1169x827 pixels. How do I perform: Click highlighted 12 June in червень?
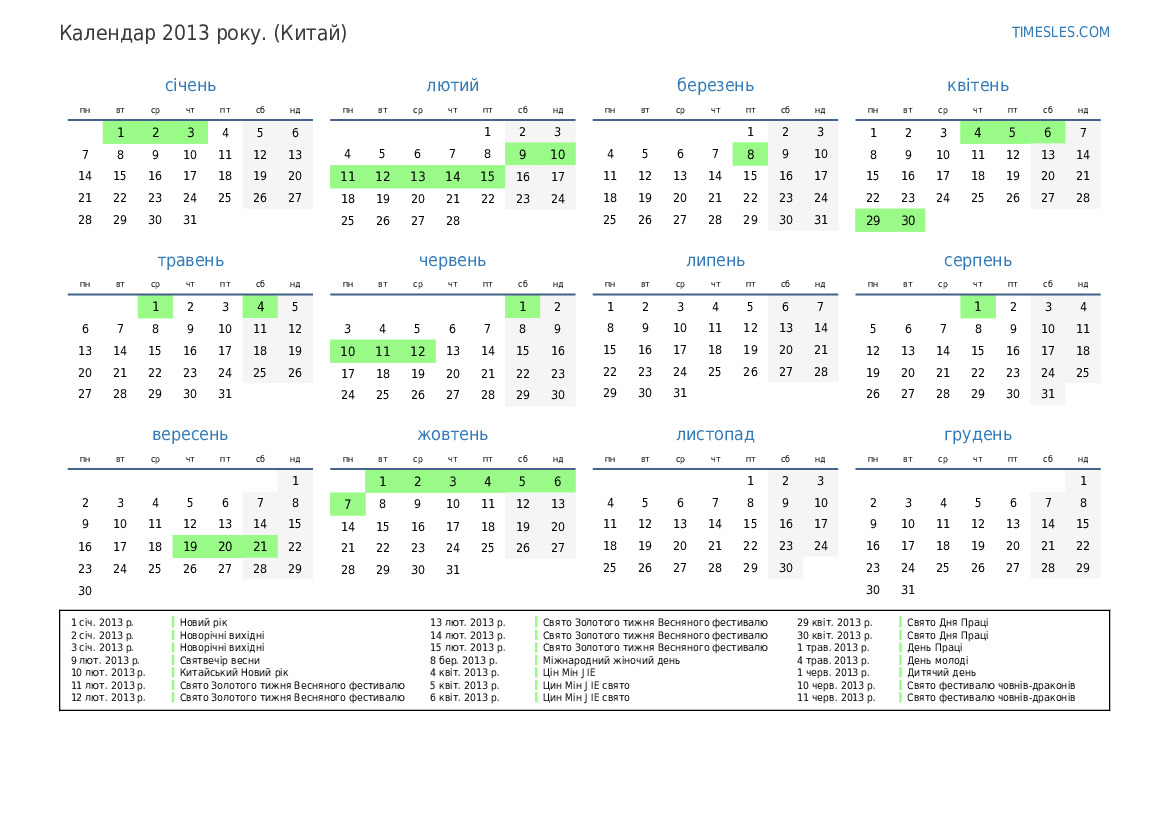418,351
